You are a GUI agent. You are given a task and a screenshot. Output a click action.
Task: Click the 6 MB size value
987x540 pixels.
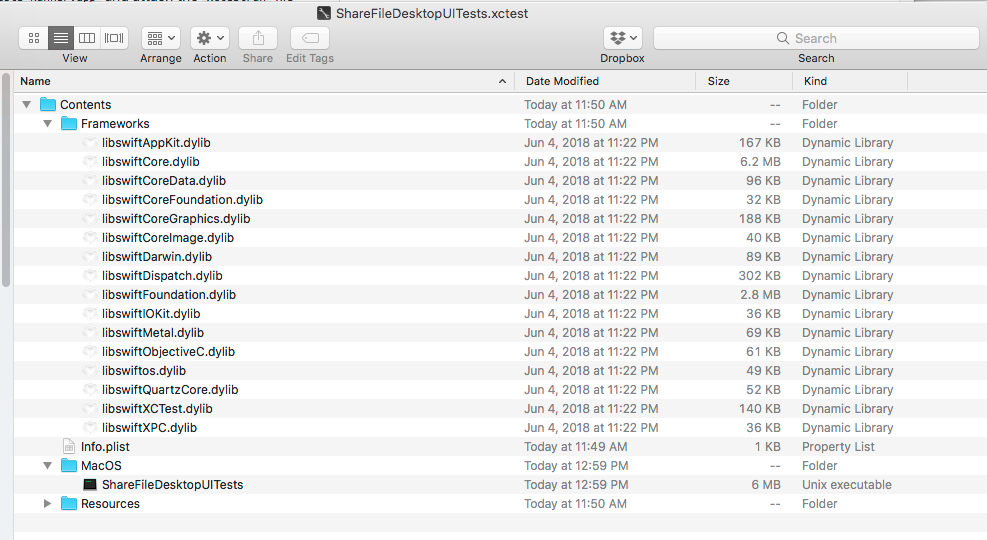pyautogui.click(x=765, y=485)
